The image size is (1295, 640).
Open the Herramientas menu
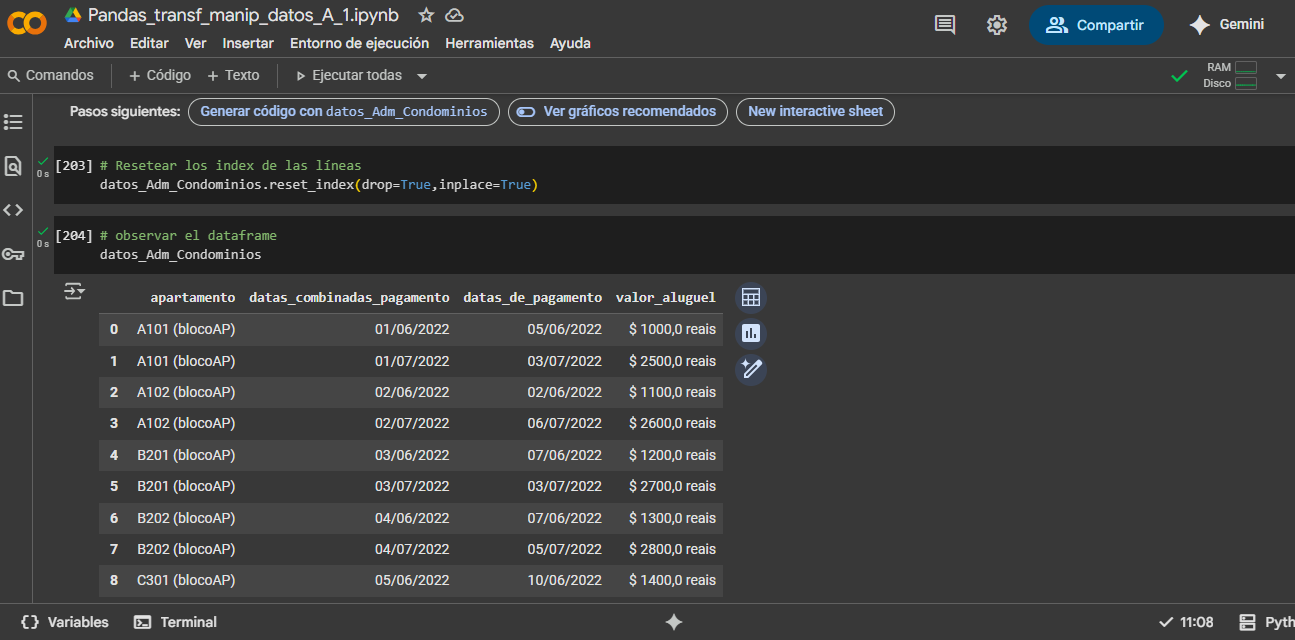[489, 43]
